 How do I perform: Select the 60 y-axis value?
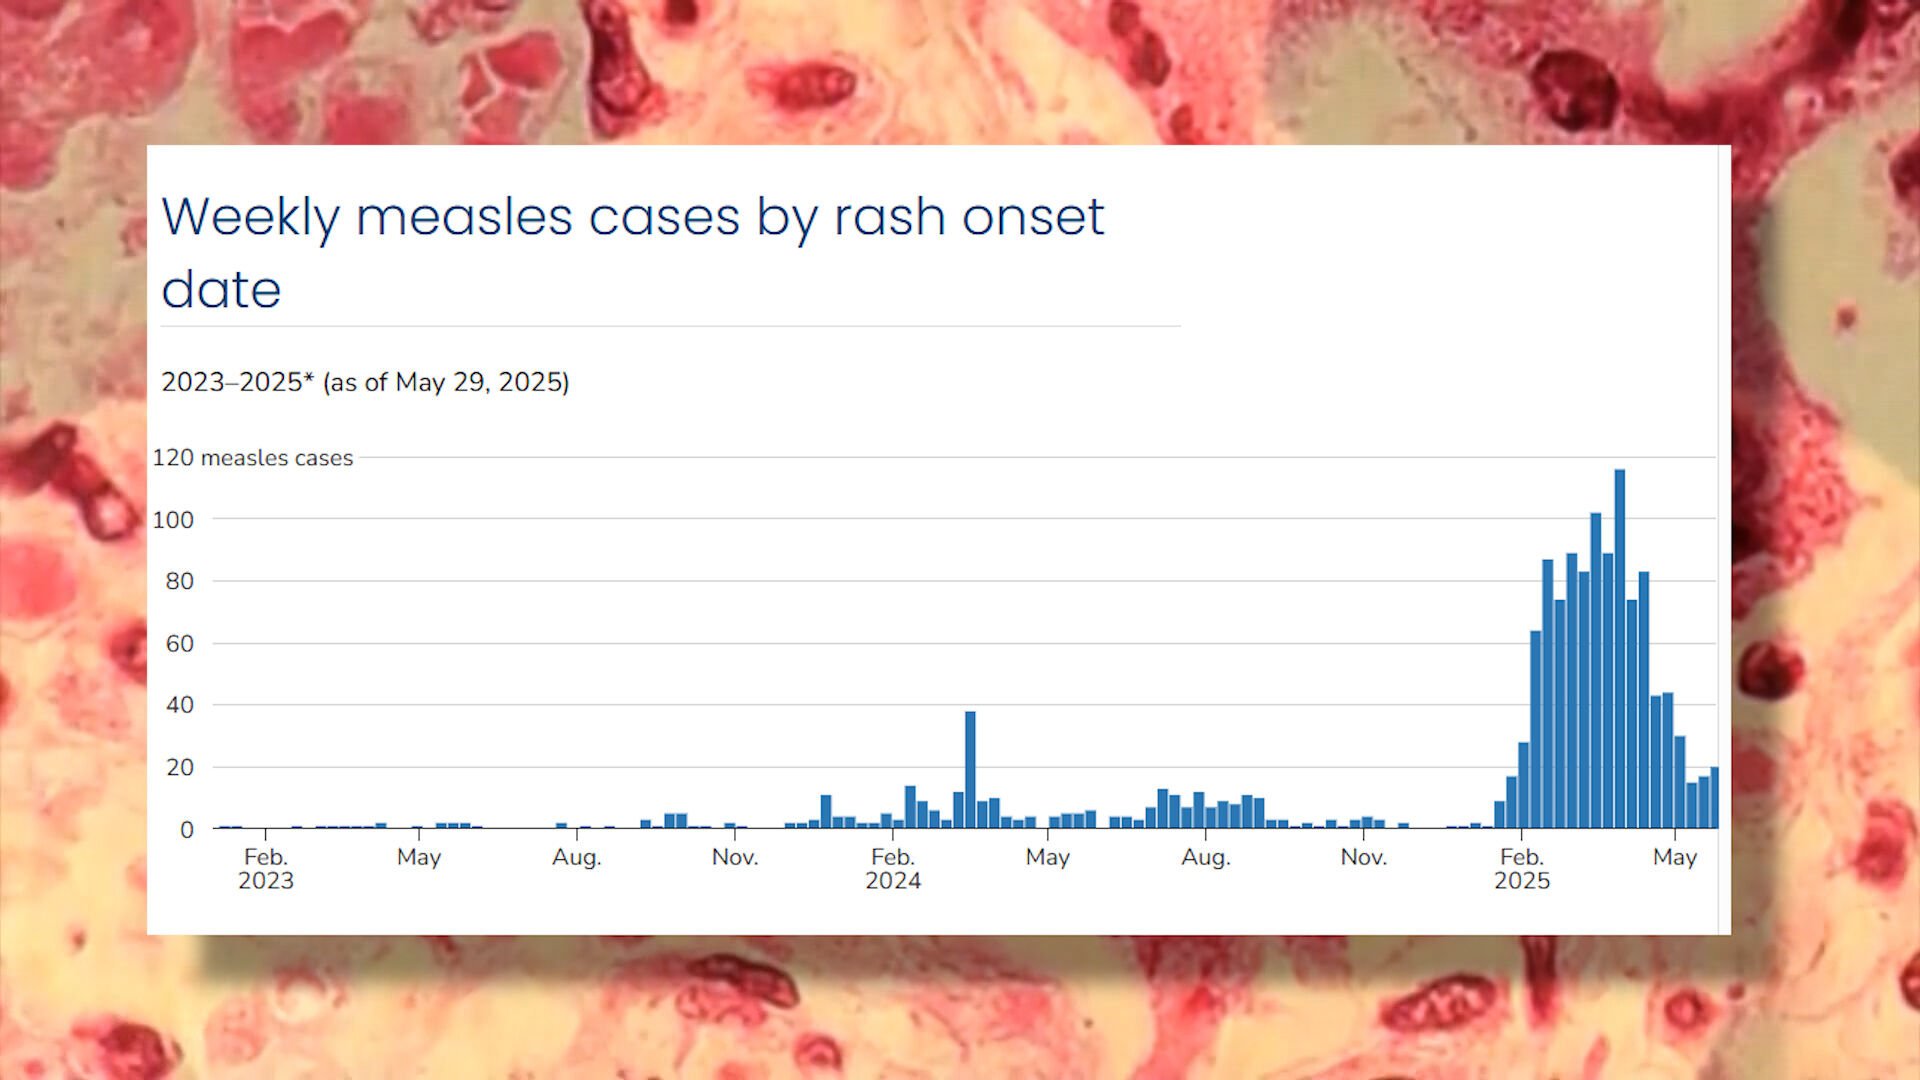180,644
